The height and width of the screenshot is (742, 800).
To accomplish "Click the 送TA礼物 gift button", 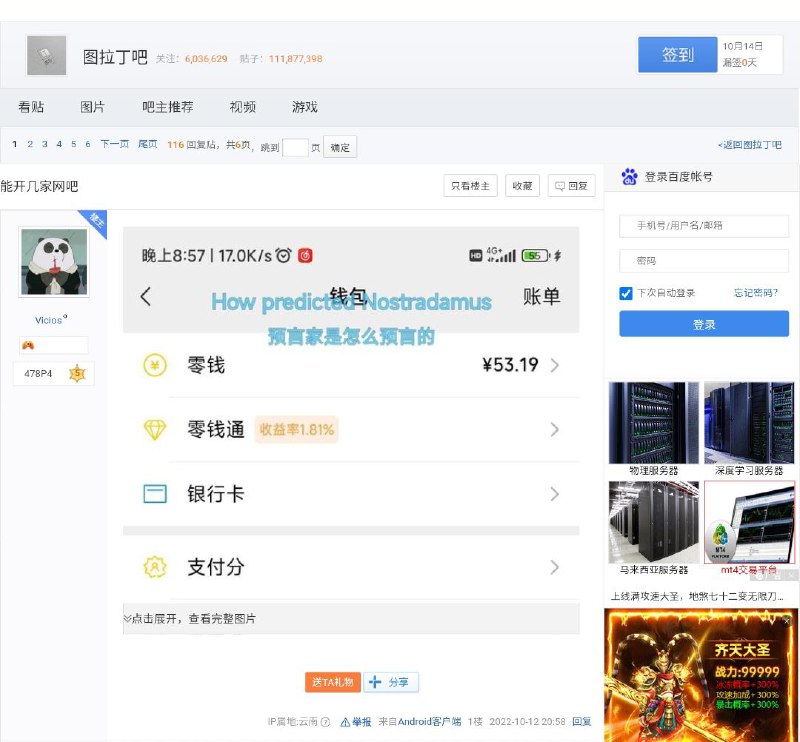I will click(x=333, y=682).
